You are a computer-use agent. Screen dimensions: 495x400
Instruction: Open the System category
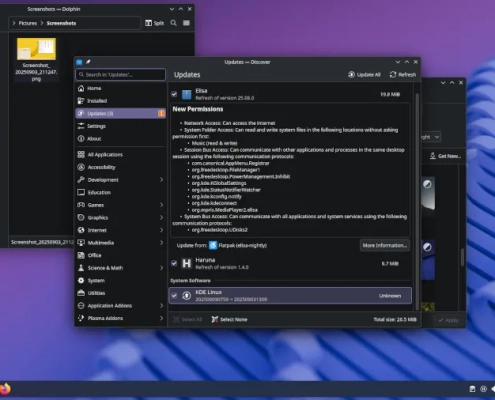click(x=120, y=280)
